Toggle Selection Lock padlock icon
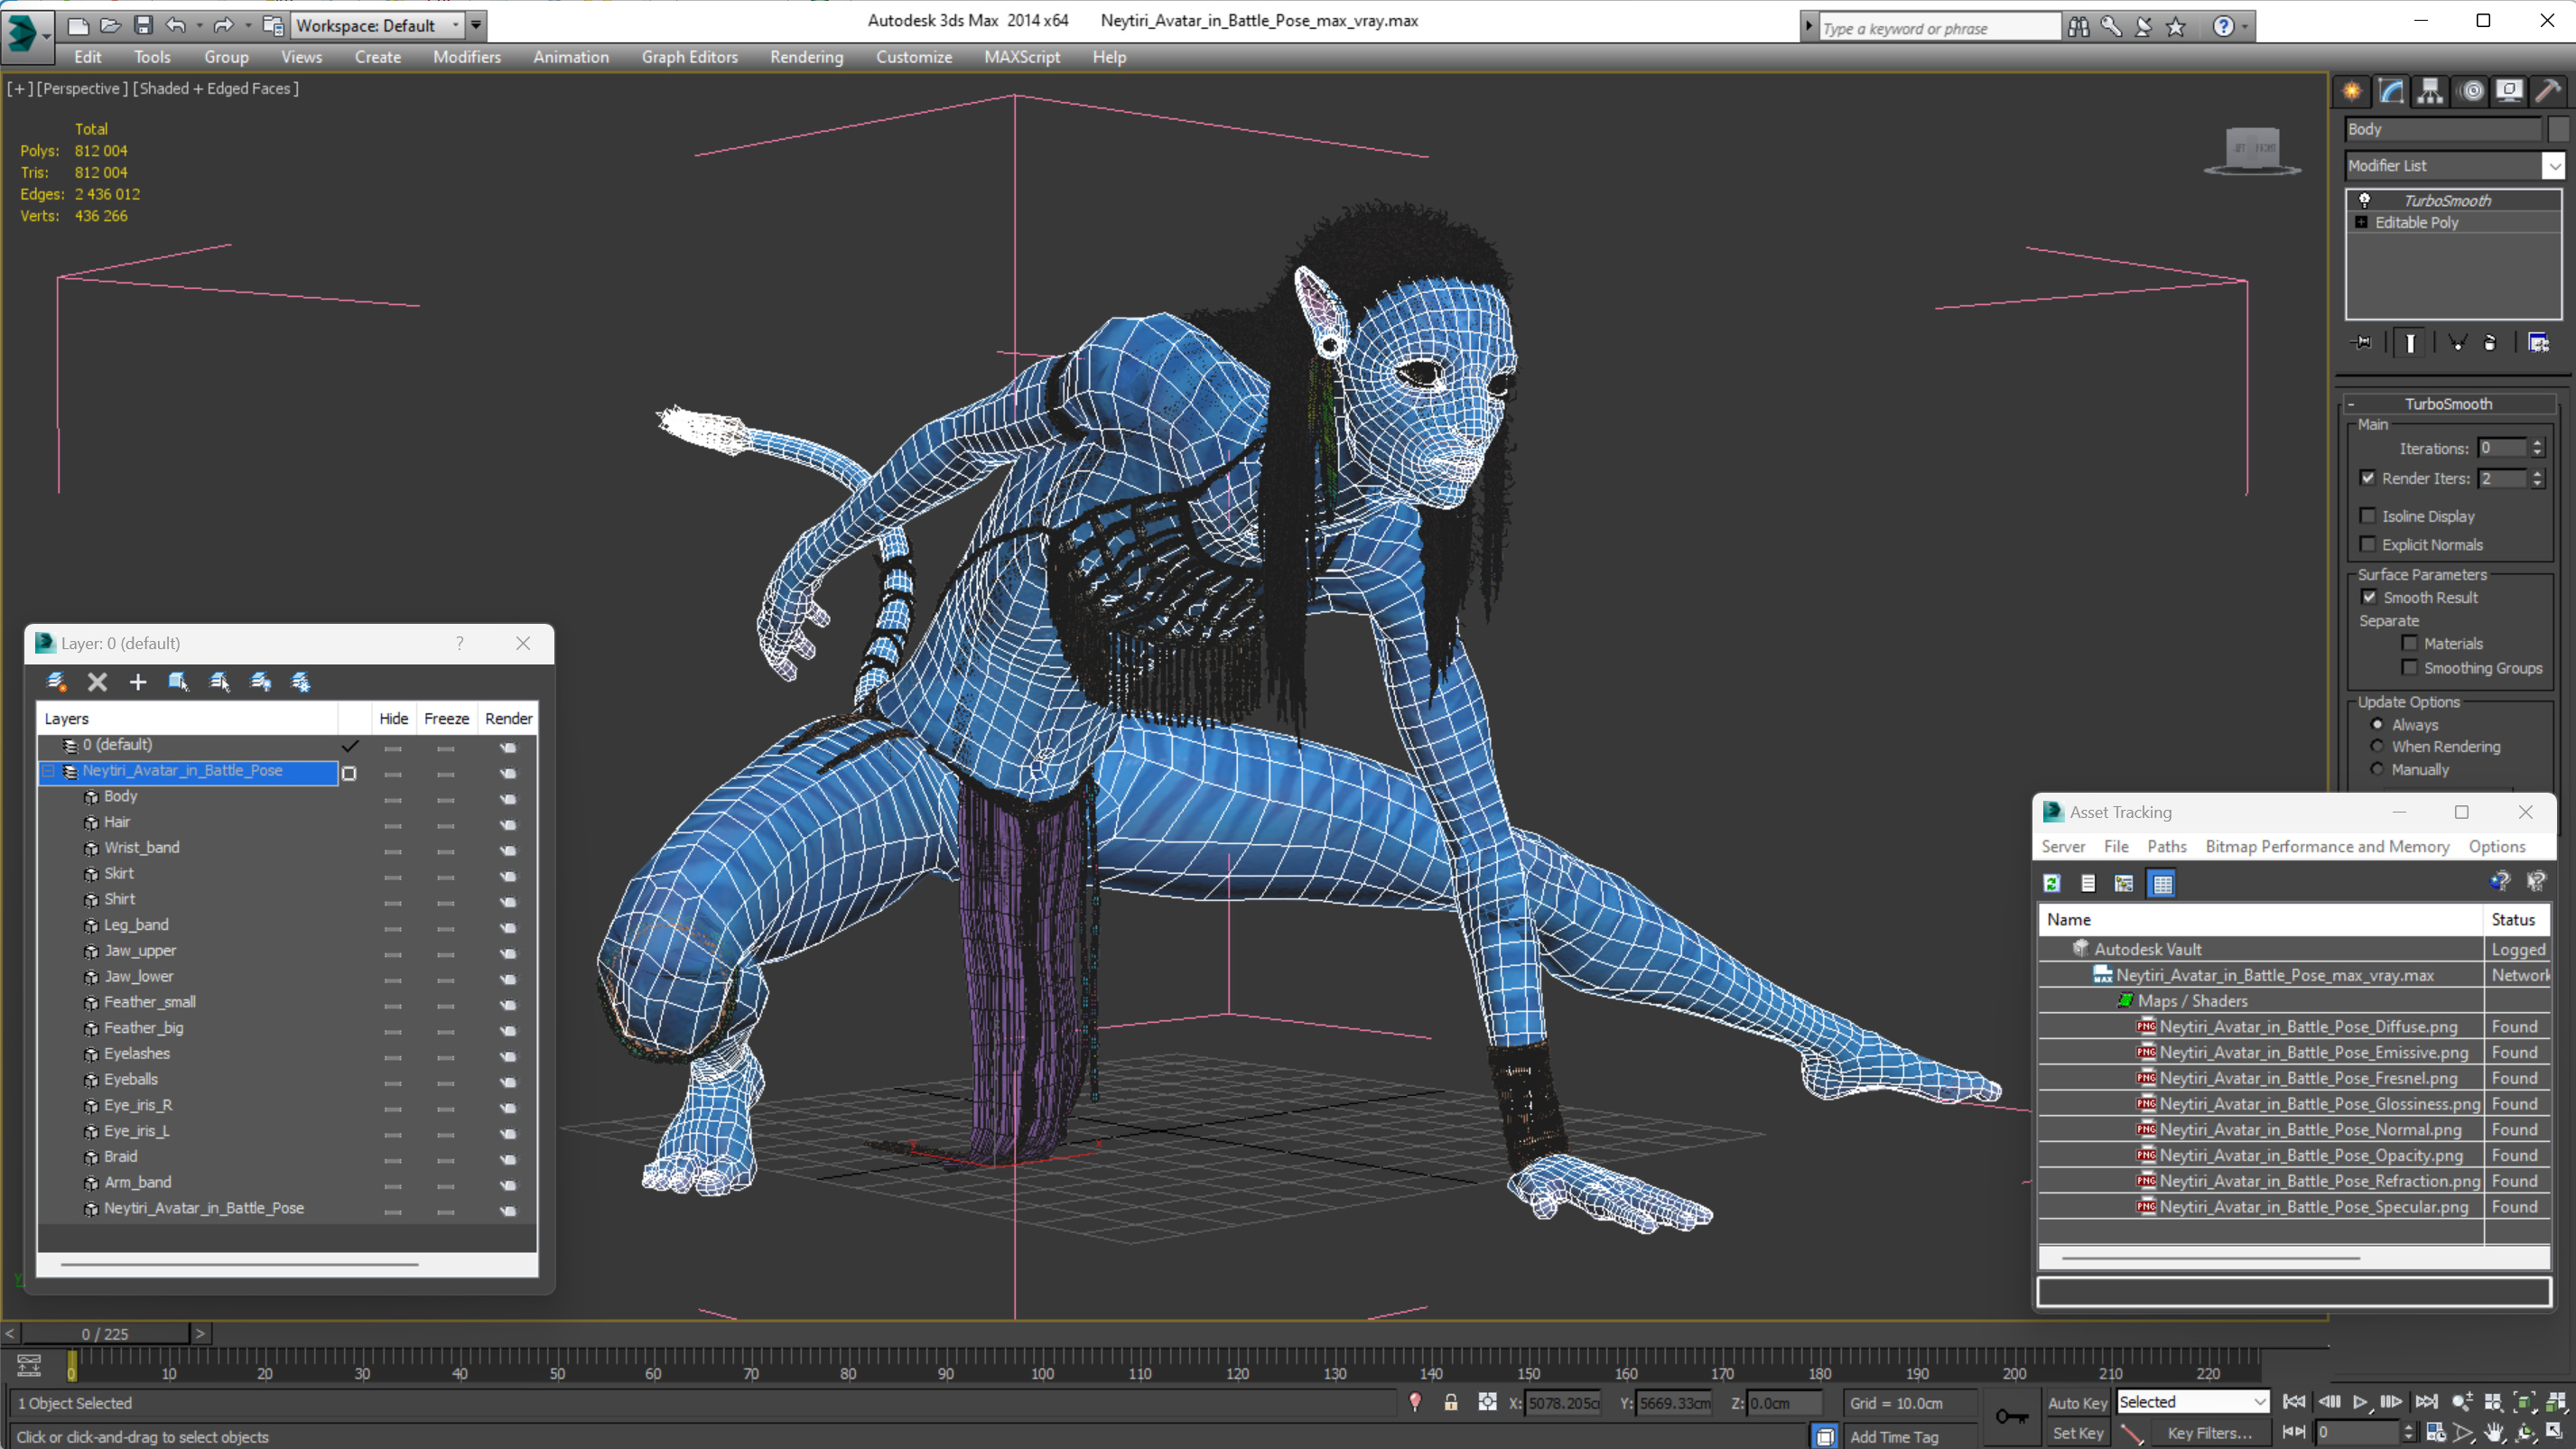The width and height of the screenshot is (2576, 1449). click(x=1450, y=1403)
